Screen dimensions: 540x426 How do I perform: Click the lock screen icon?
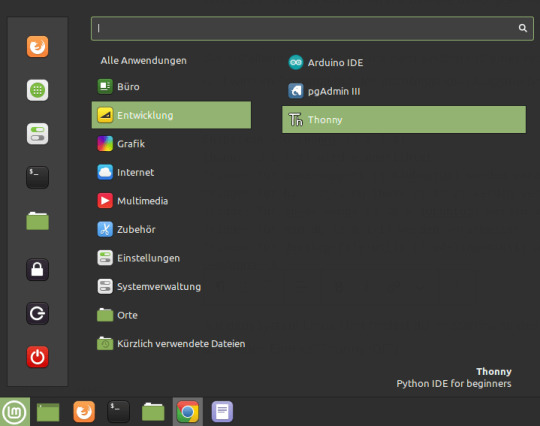point(38,269)
